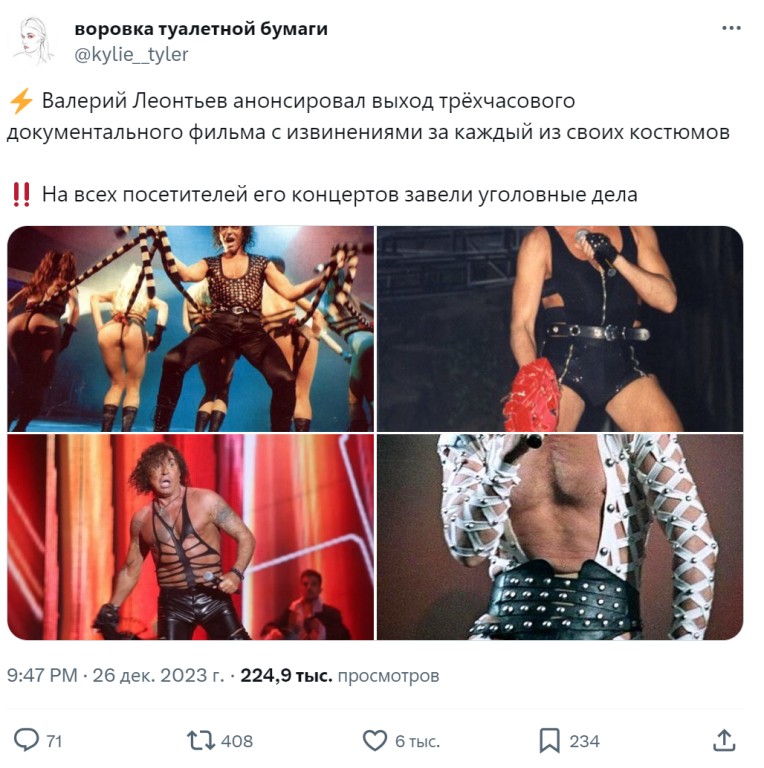Click the 234 bookmarks count
Viewport: 764px width, 768px height.
[x=584, y=741]
